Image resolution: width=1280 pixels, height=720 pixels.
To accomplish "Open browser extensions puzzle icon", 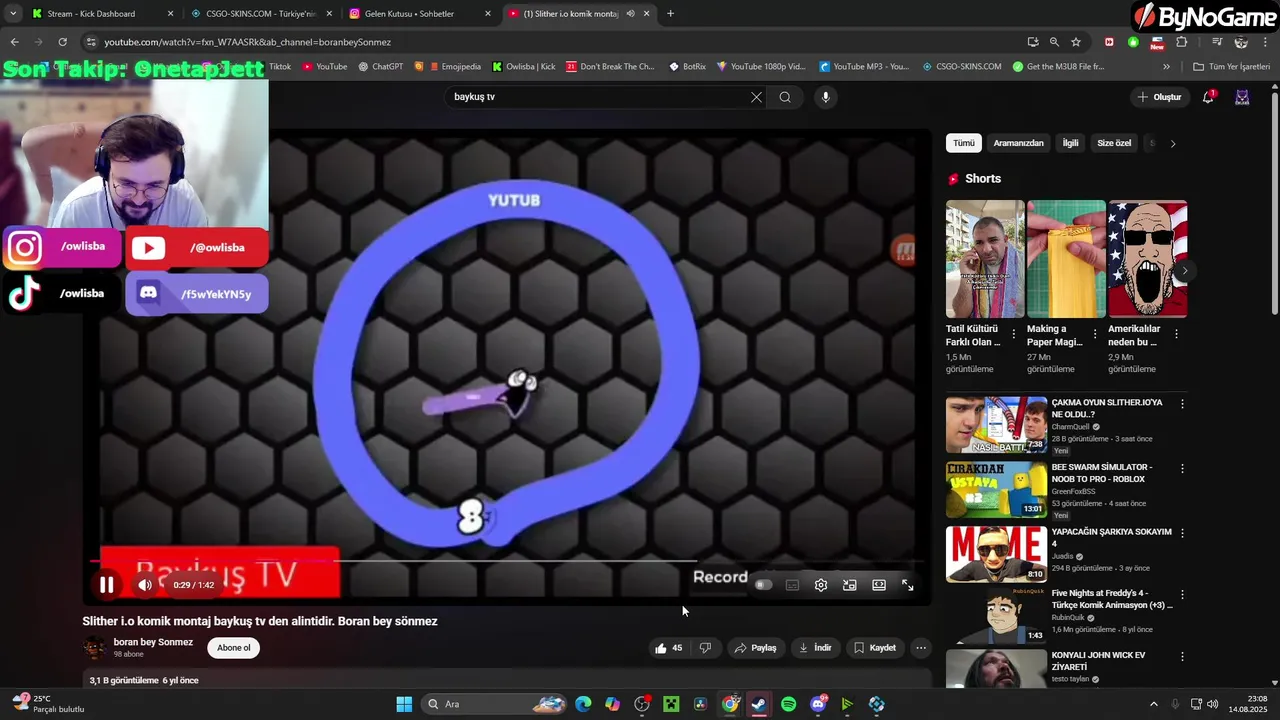I will [x=1181, y=42].
